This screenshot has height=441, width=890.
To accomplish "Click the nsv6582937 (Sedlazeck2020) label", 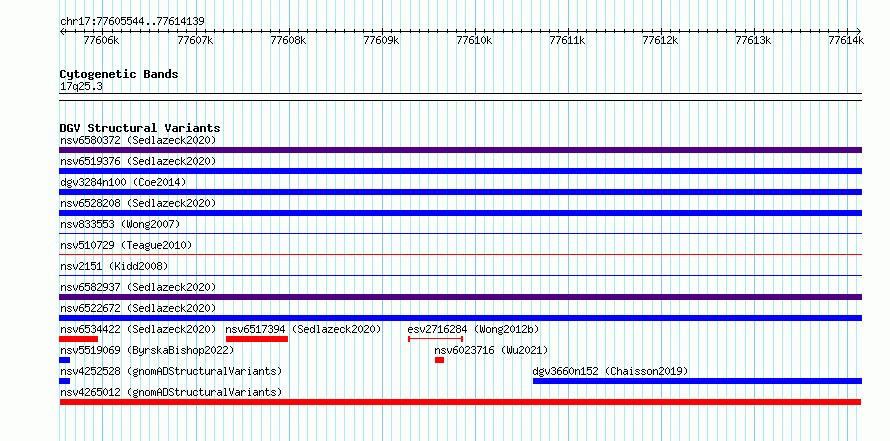I will click(138, 287).
